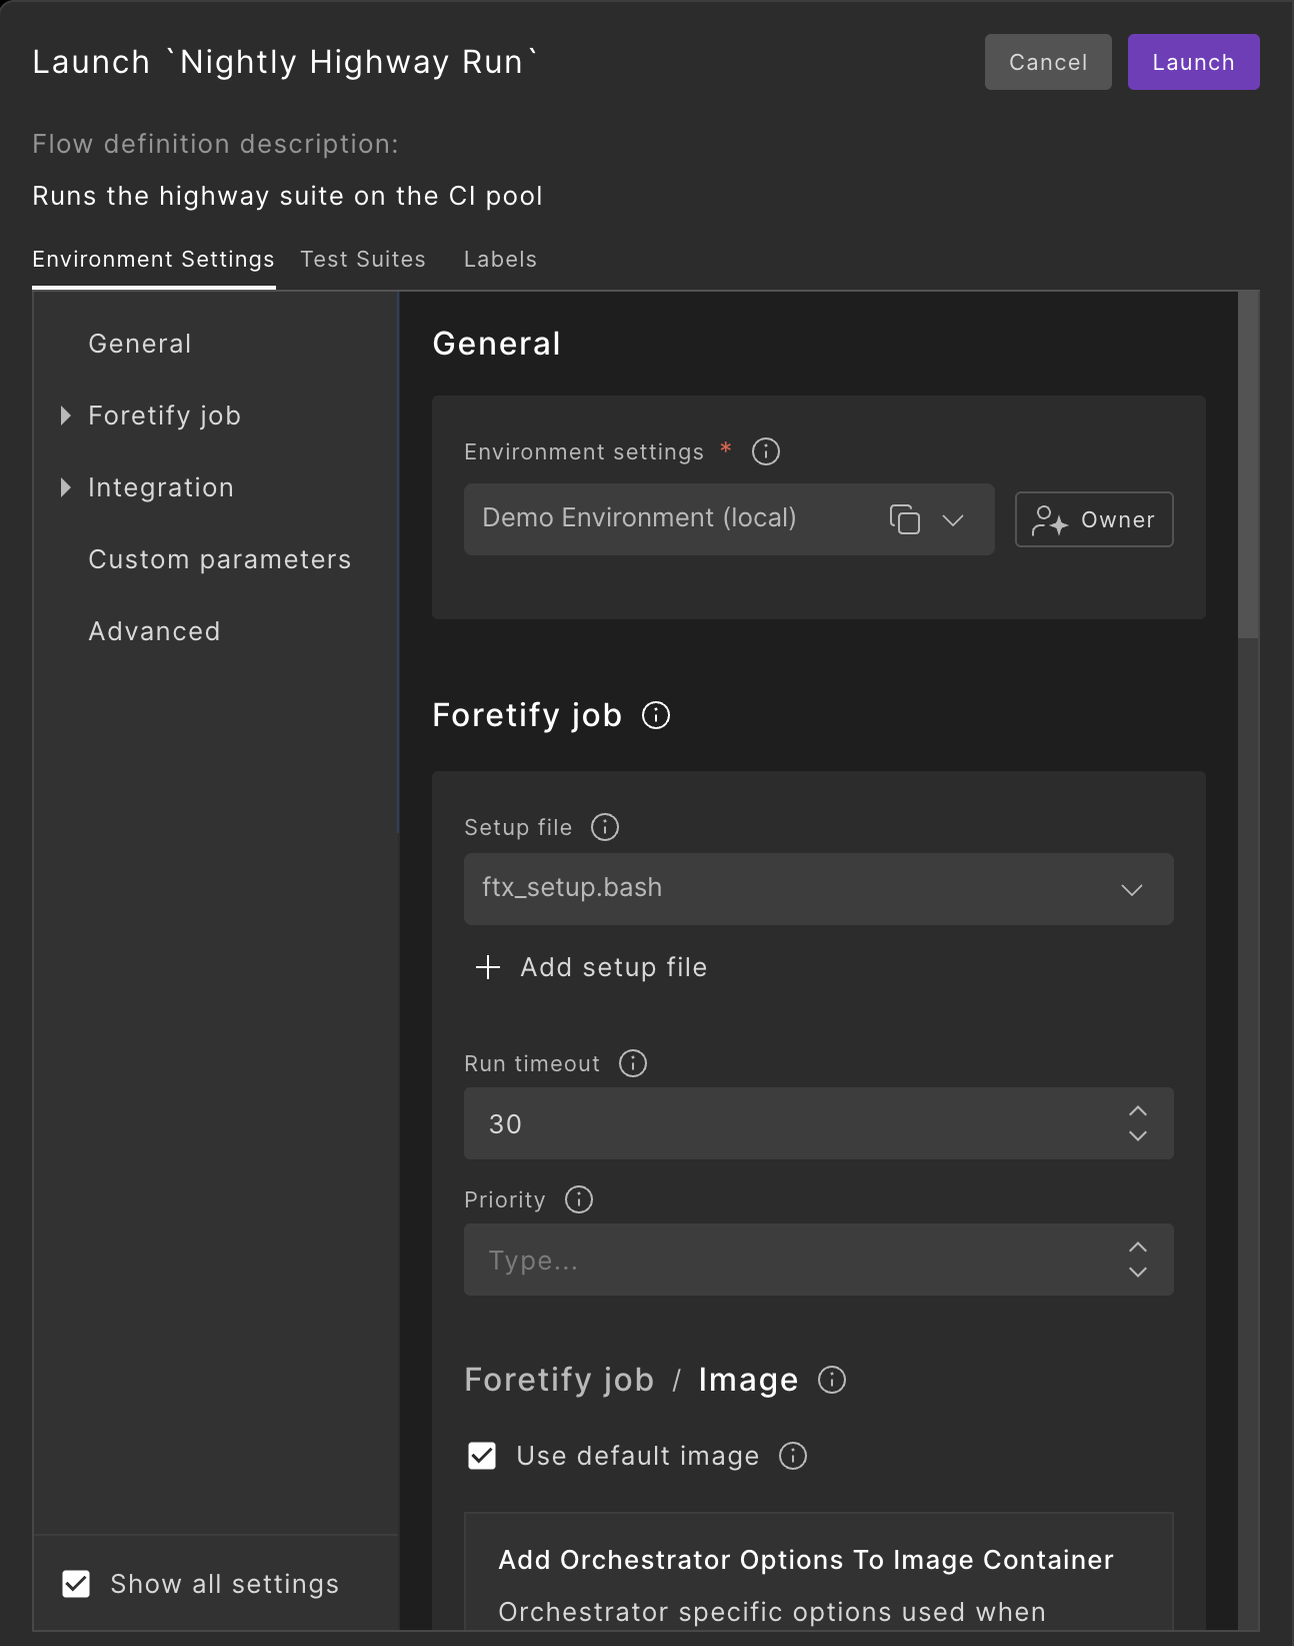Viewport: 1294px width, 1646px height.
Task: Decrease Priority with the down arrow
Action: [x=1138, y=1272]
